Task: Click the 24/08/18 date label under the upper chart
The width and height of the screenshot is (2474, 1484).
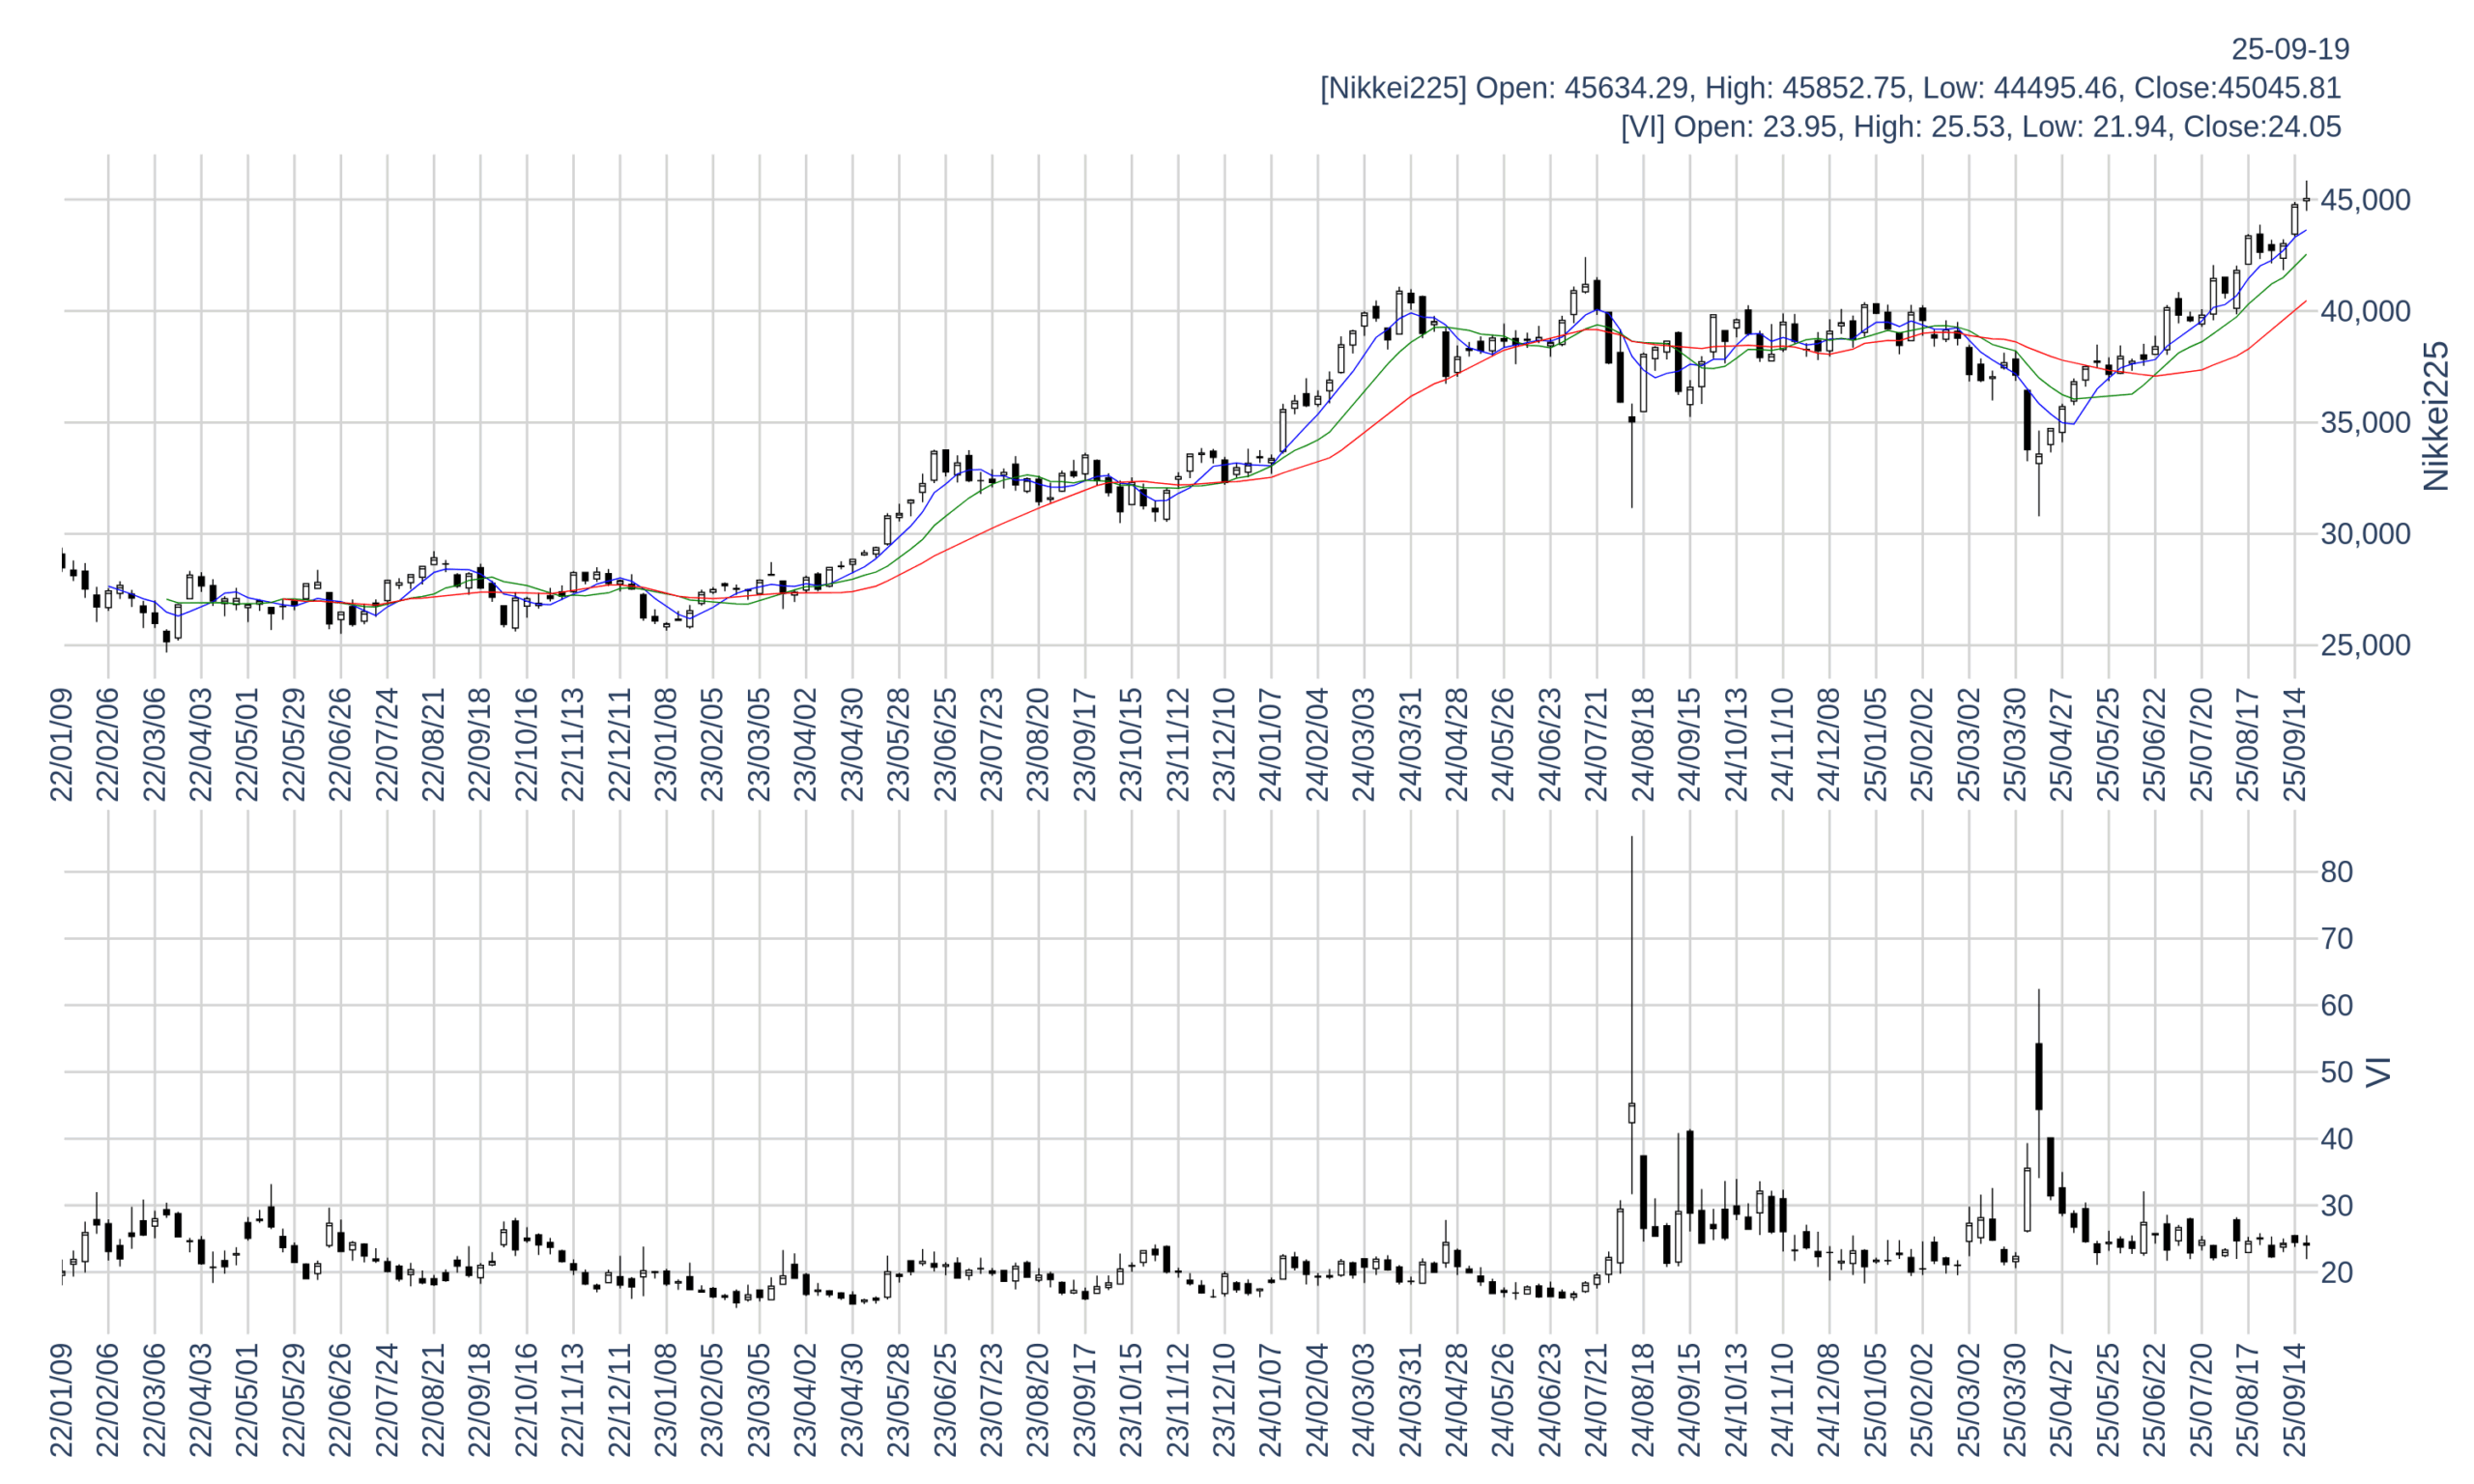Action: click(x=1643, y=744)
